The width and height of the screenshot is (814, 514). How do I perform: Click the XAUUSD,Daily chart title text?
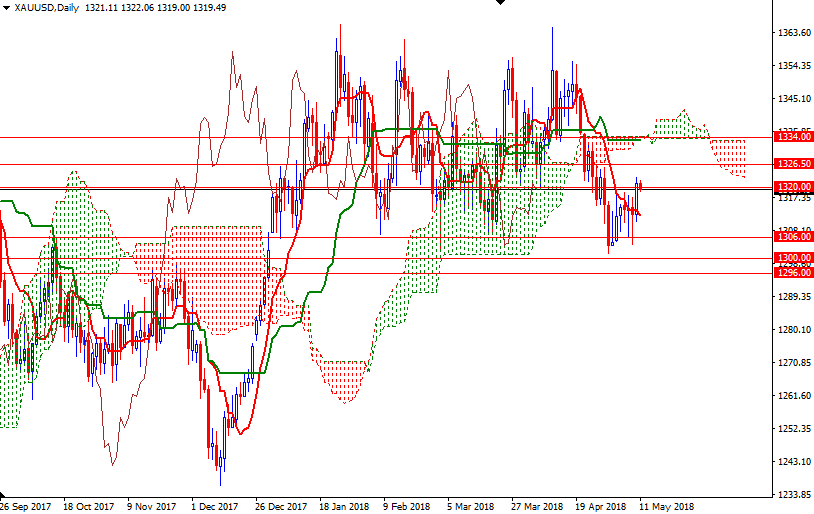click(x=47, y=8)
